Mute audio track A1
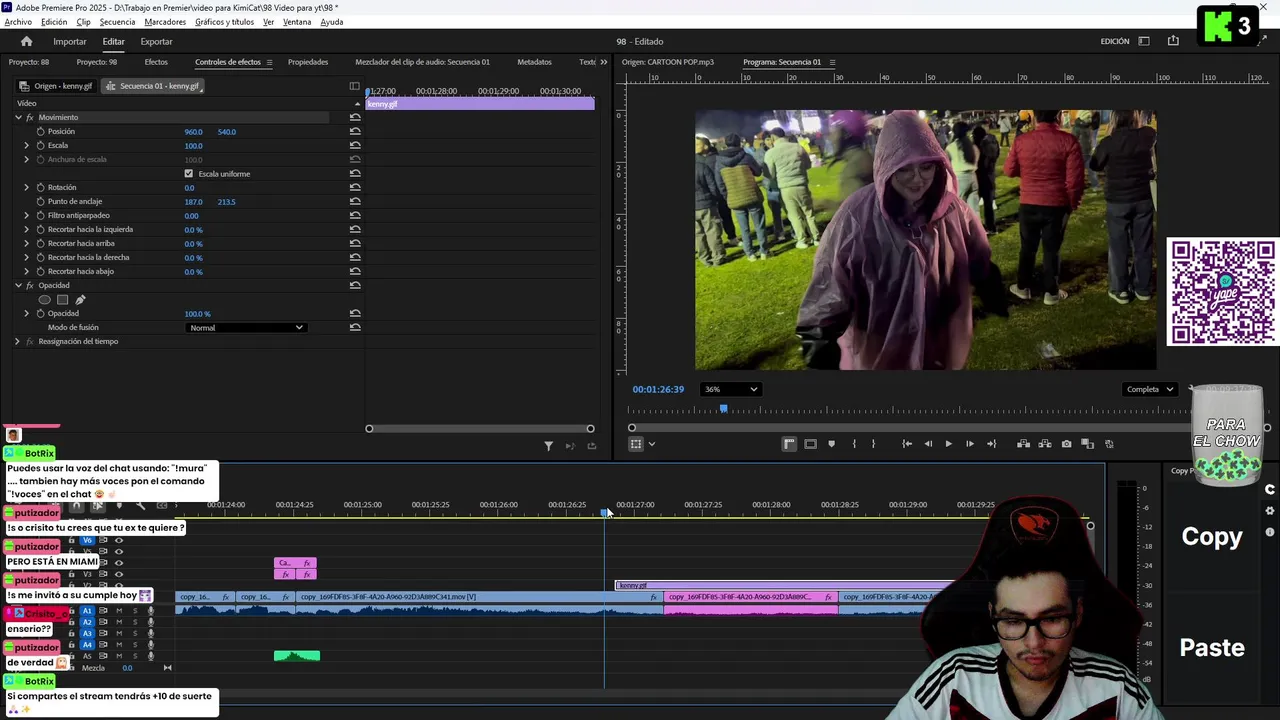This screenshot has width=1280, height=720. point(119,611)
